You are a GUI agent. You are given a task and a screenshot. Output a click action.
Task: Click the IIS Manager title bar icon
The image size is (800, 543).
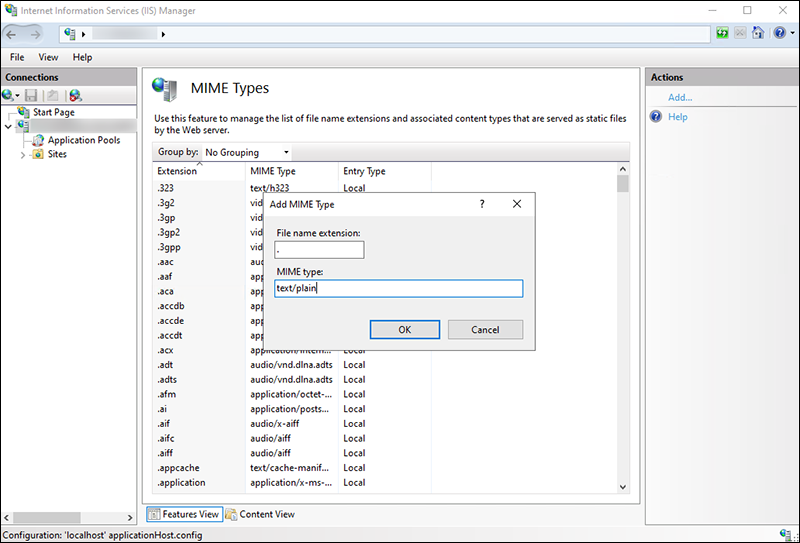point(10,10)
